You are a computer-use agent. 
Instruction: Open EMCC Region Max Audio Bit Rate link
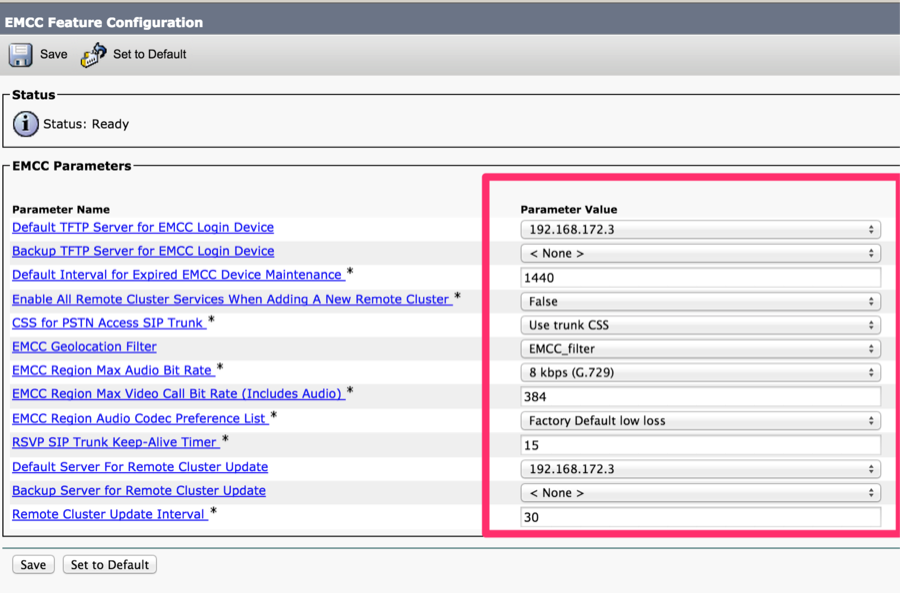[x=114, y=370]
